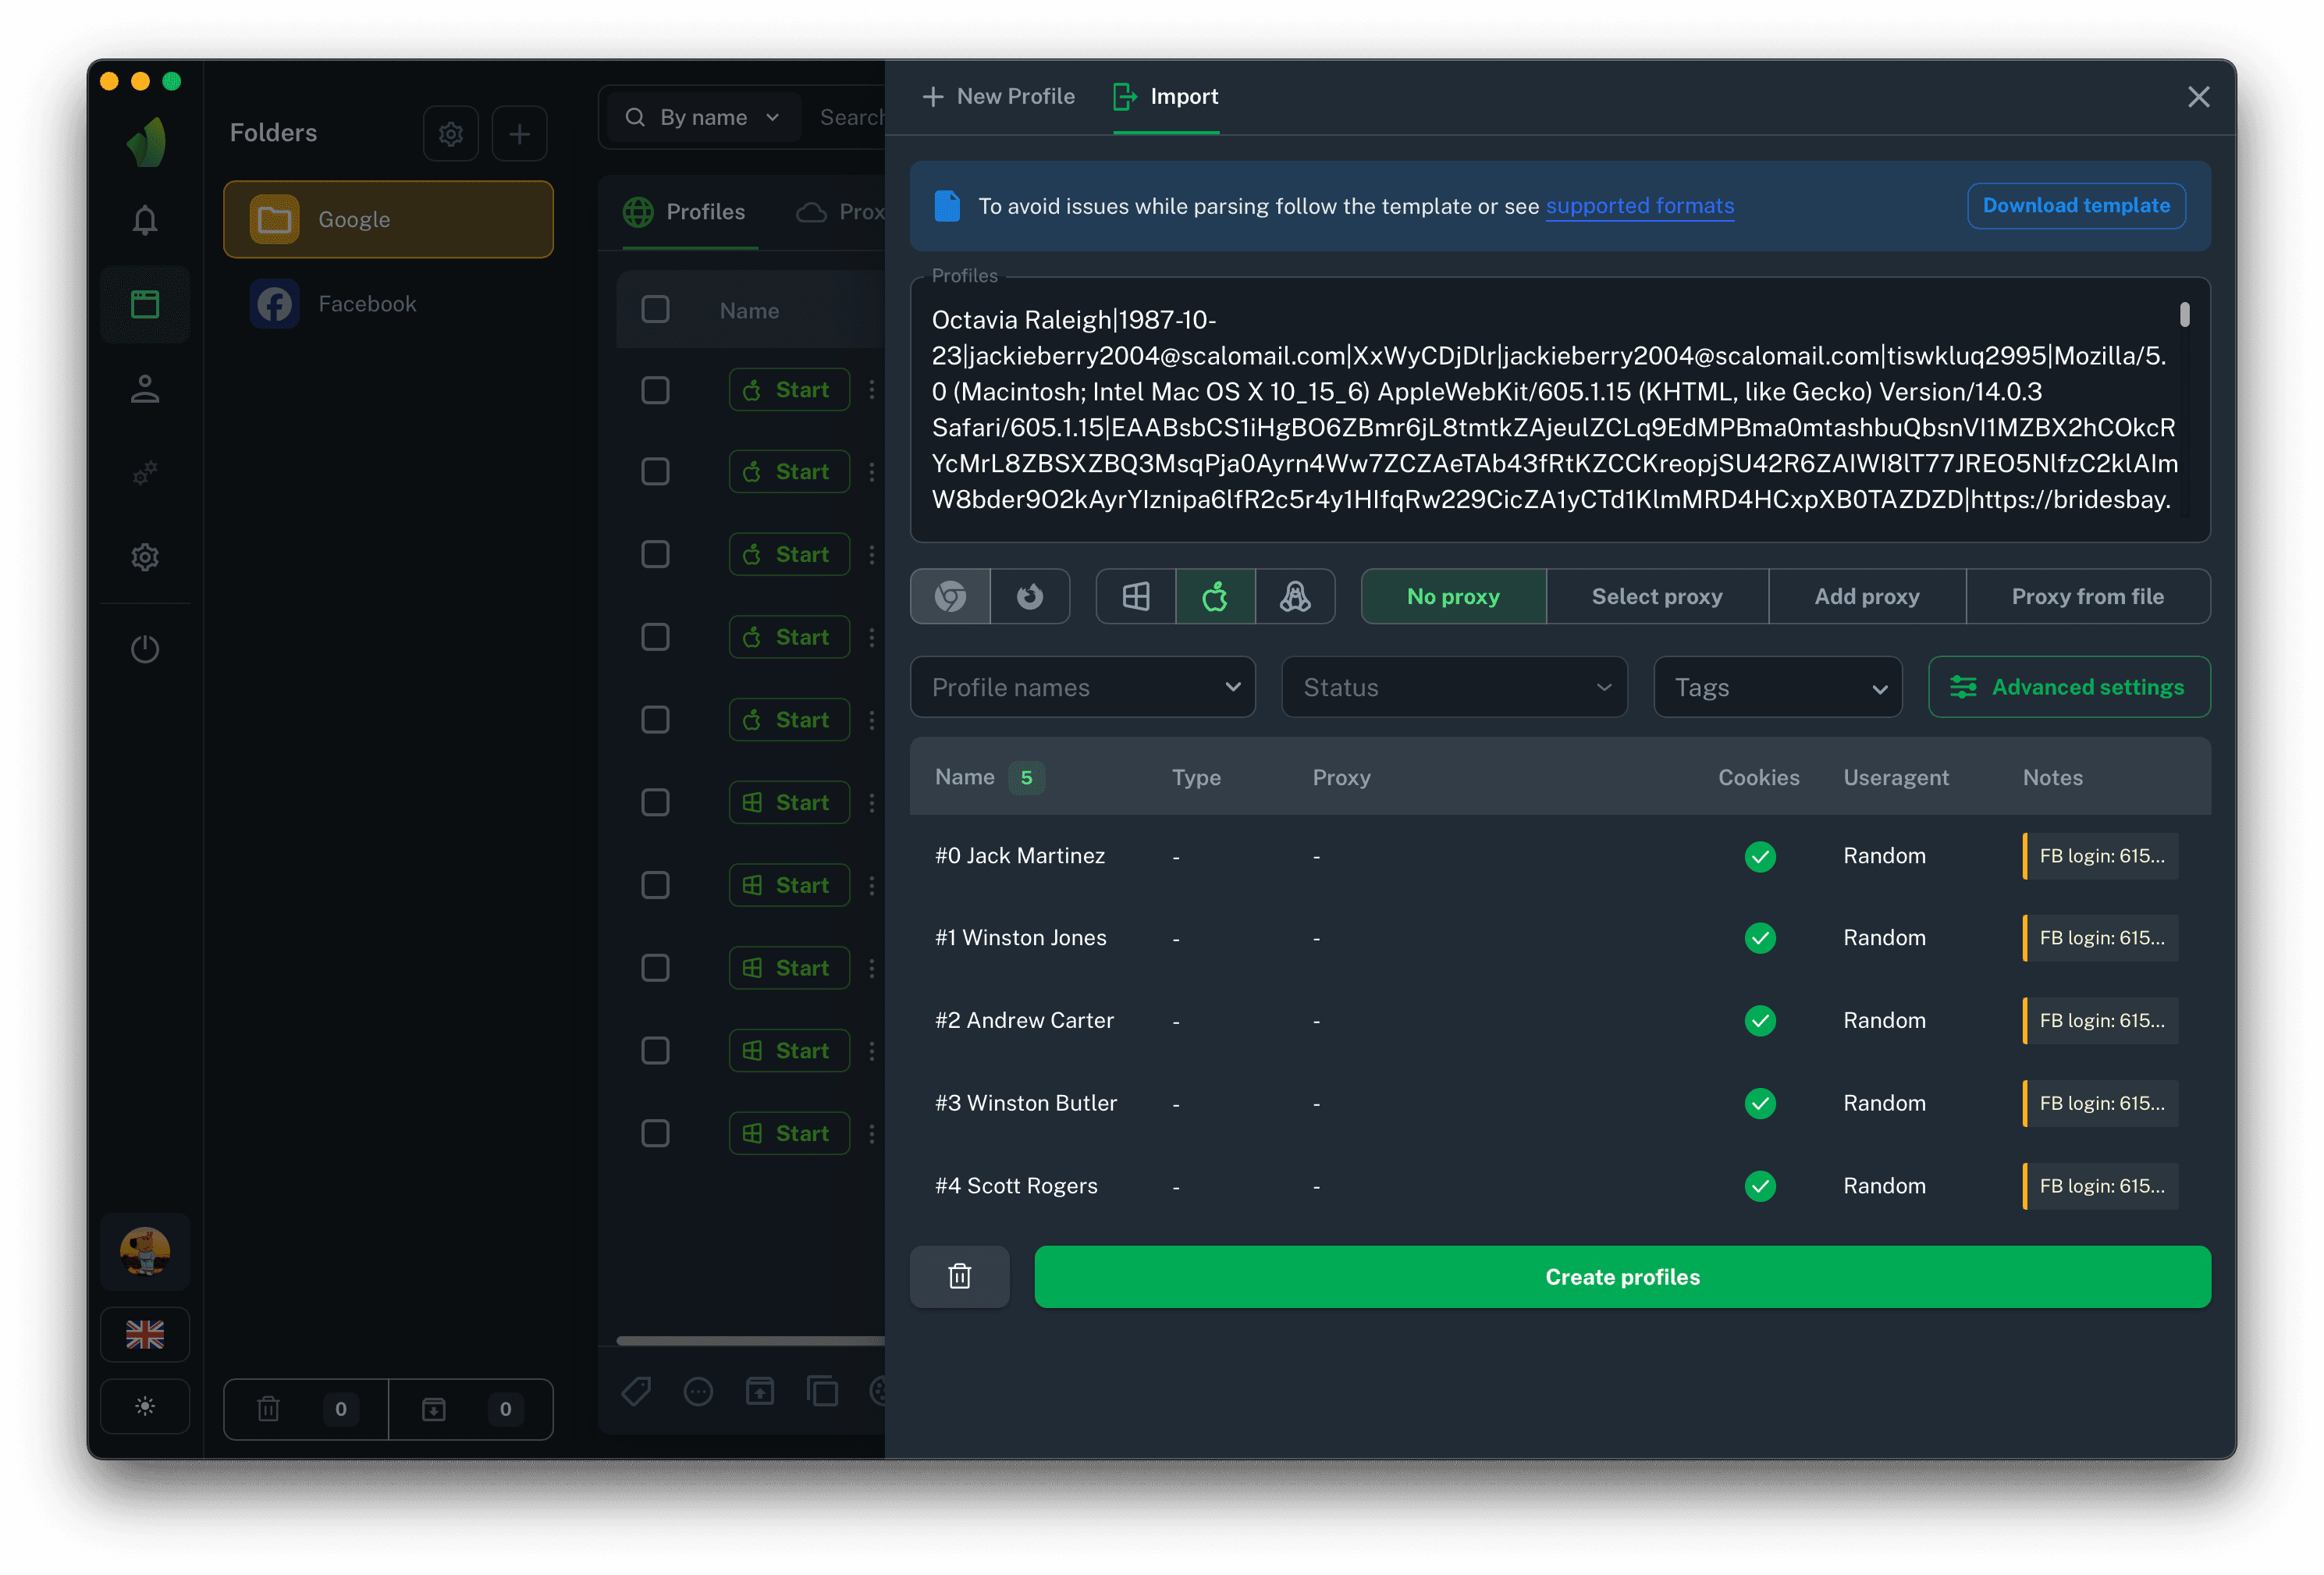The width and height of the screenshot is (2324, 1575).
Task: Check the first profile row checkbox
Action: tap(655, 390)
